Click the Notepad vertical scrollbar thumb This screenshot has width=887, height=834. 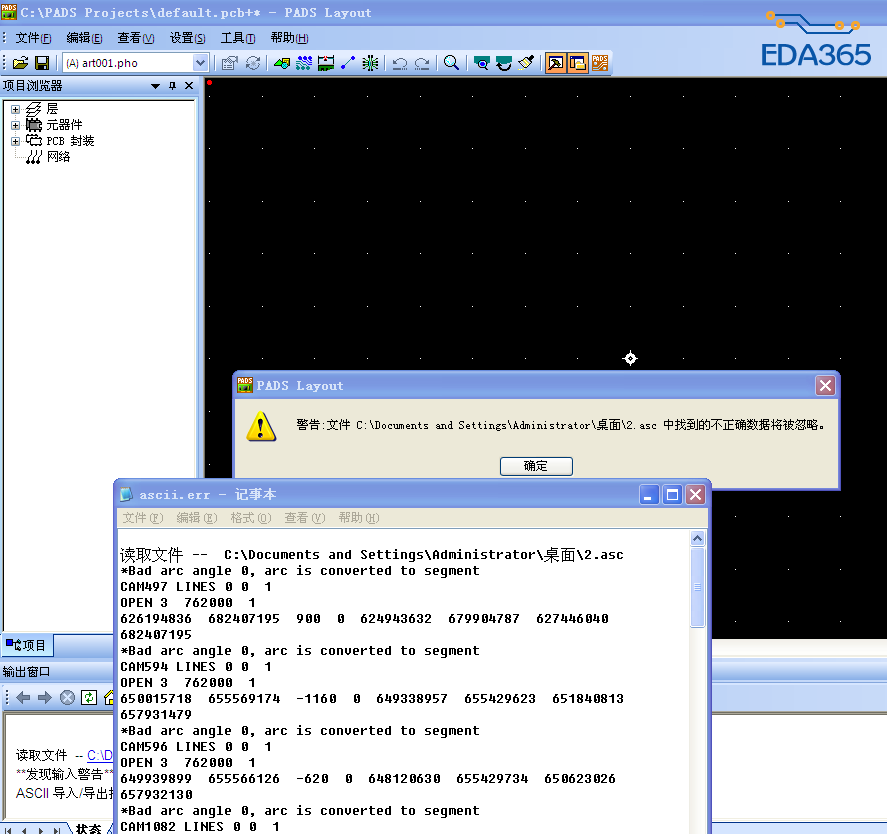tap(697, 587)
